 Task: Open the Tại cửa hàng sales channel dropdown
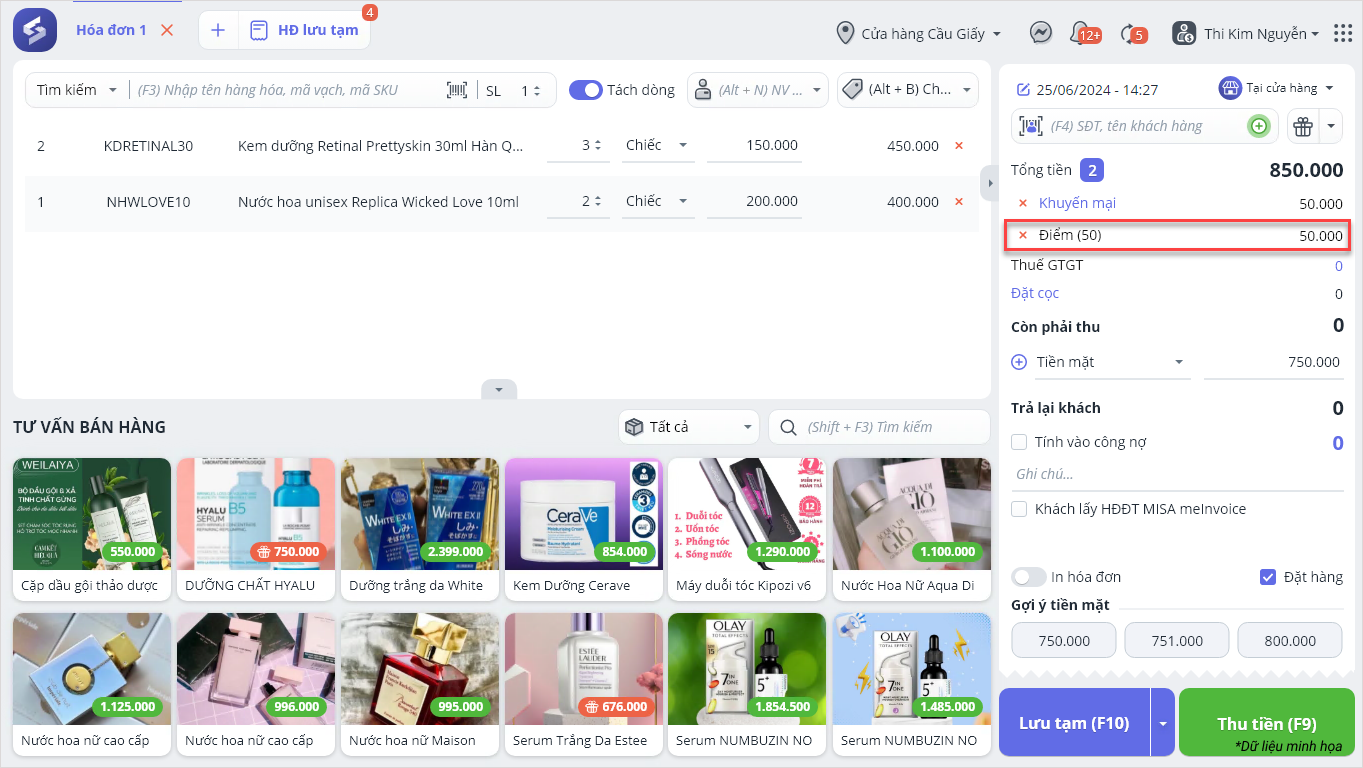1276,88
